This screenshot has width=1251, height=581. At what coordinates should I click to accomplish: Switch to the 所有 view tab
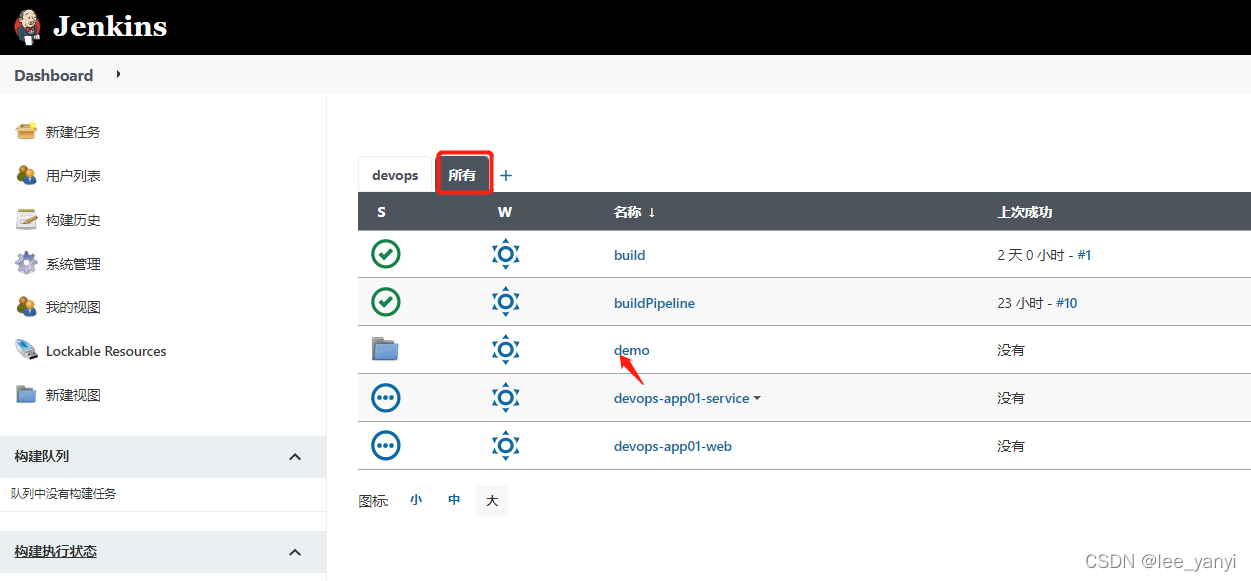tap(462, 175)
